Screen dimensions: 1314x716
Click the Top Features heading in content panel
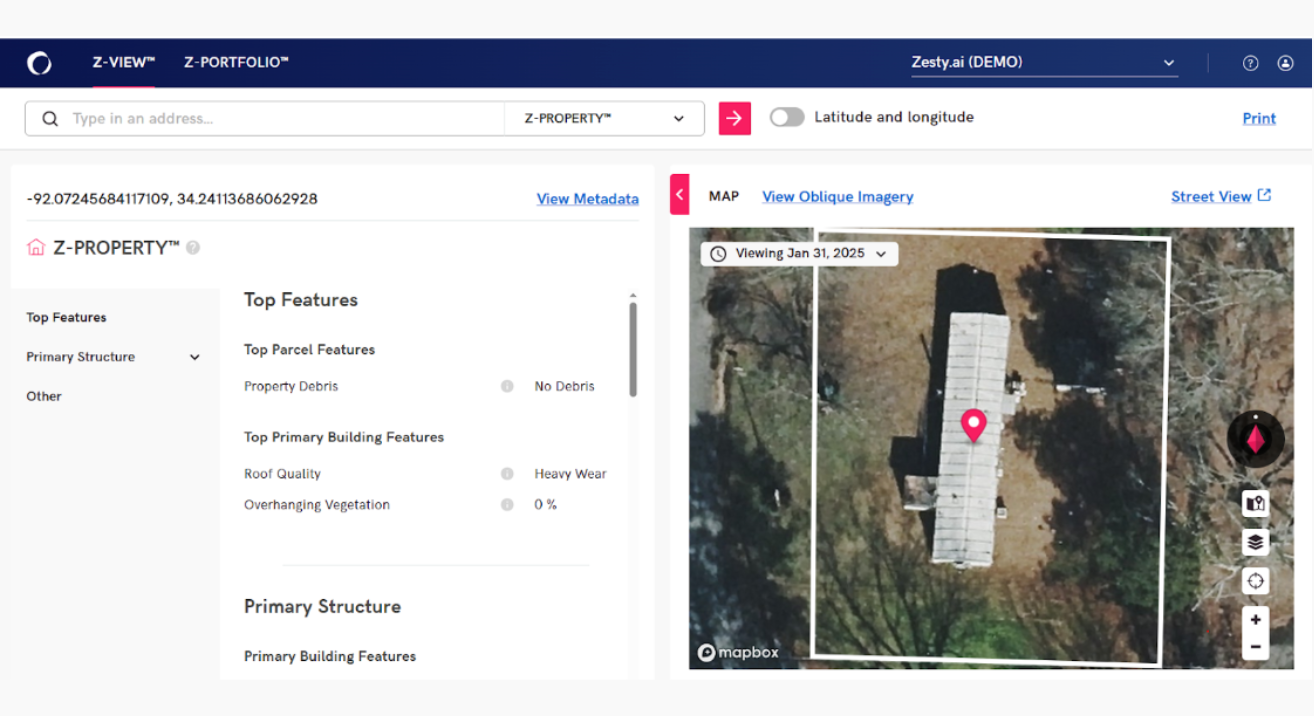tap(301, 299)
